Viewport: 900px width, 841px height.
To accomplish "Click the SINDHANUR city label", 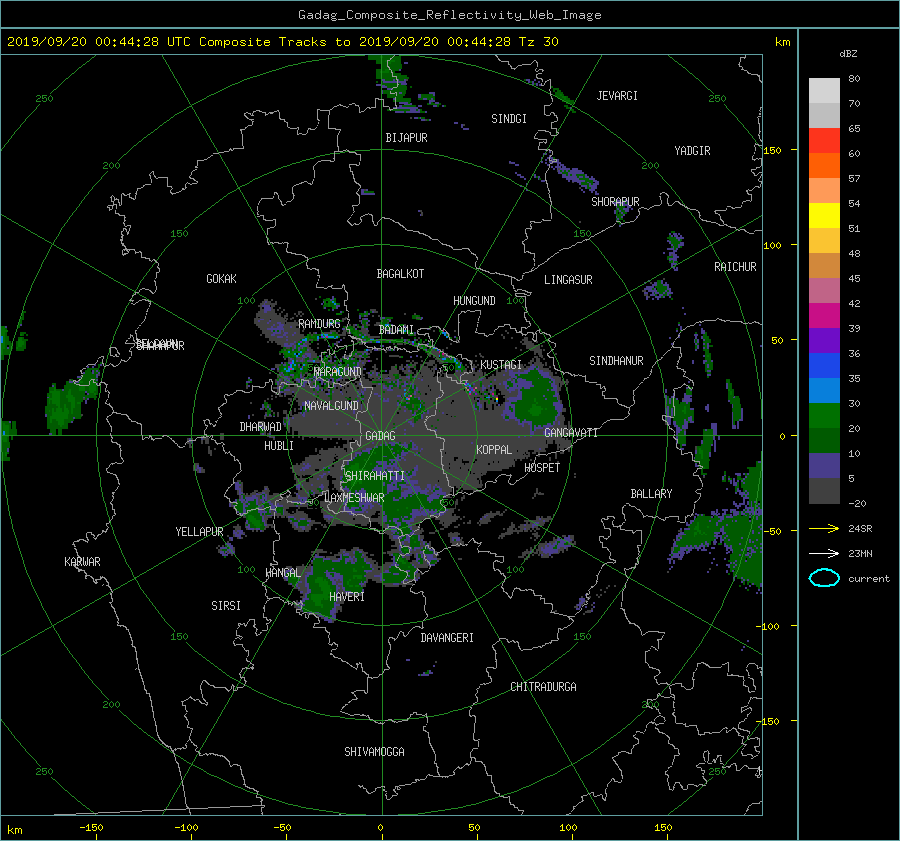I will pos(616,361).
